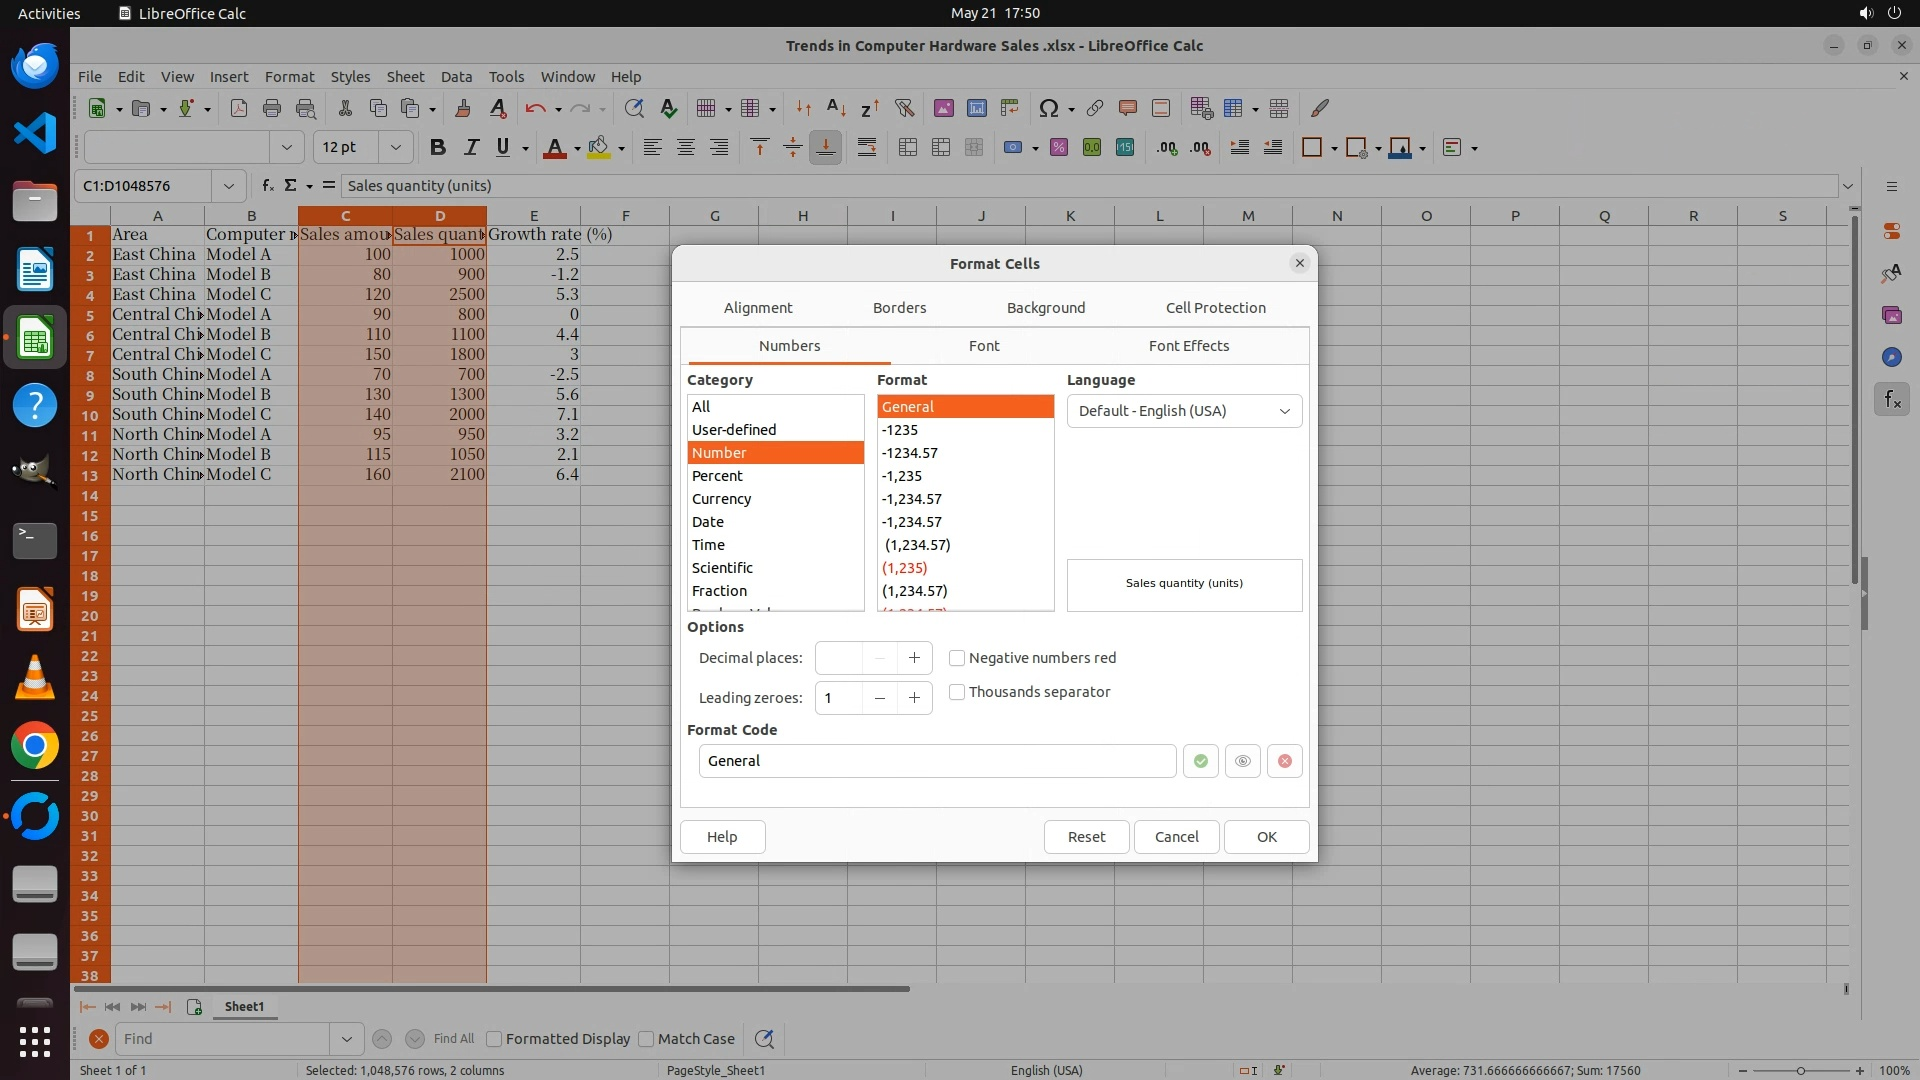Check the Match Case option

(646, 1039)
